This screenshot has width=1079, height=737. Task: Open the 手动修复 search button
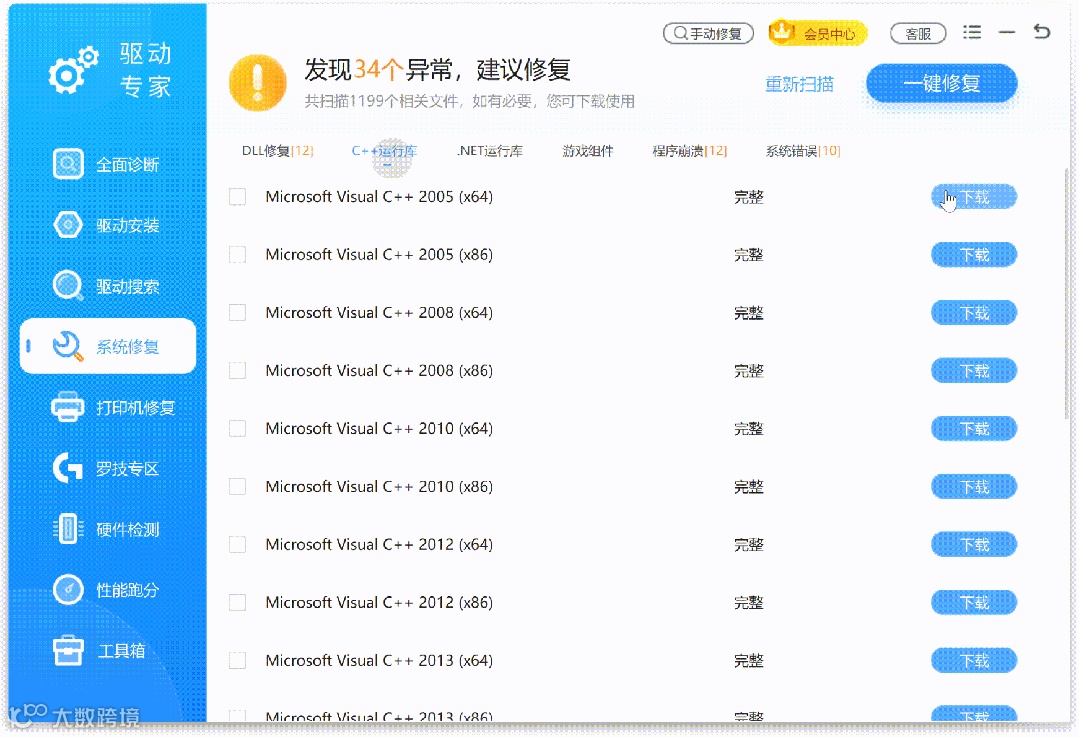[708, 33]
